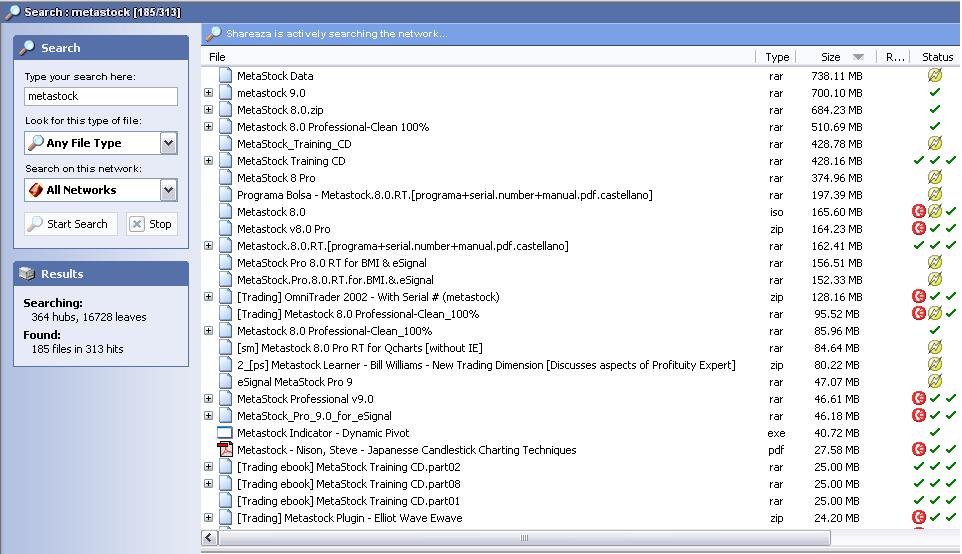Click the green checkmark on Metastock Indicator - Dynamic Pivot row
This screenshot has width=962, height=554.
tap(934, 433)
